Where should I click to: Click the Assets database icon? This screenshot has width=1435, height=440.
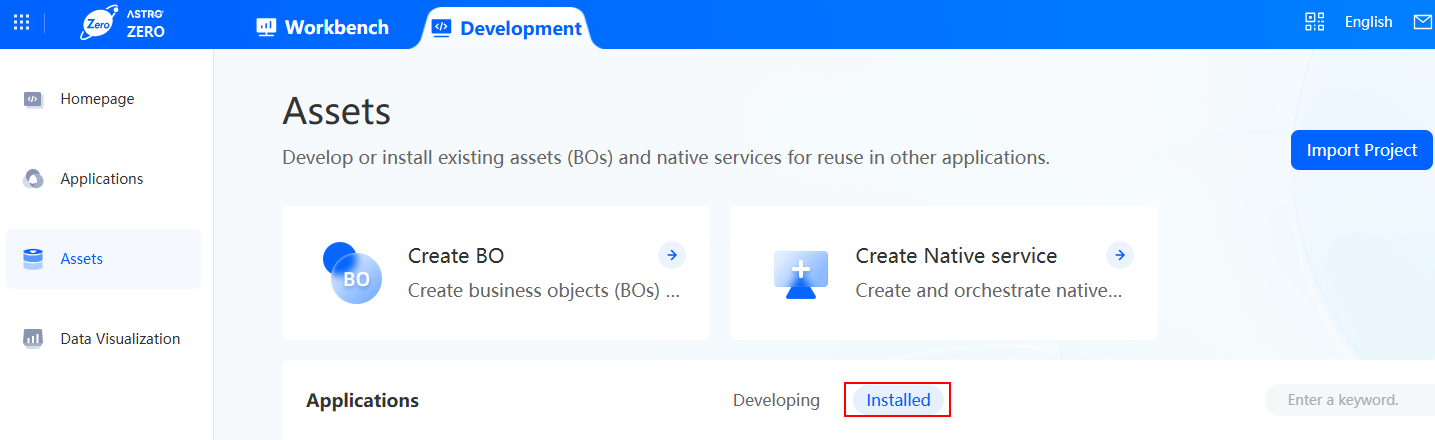[33, 259]
